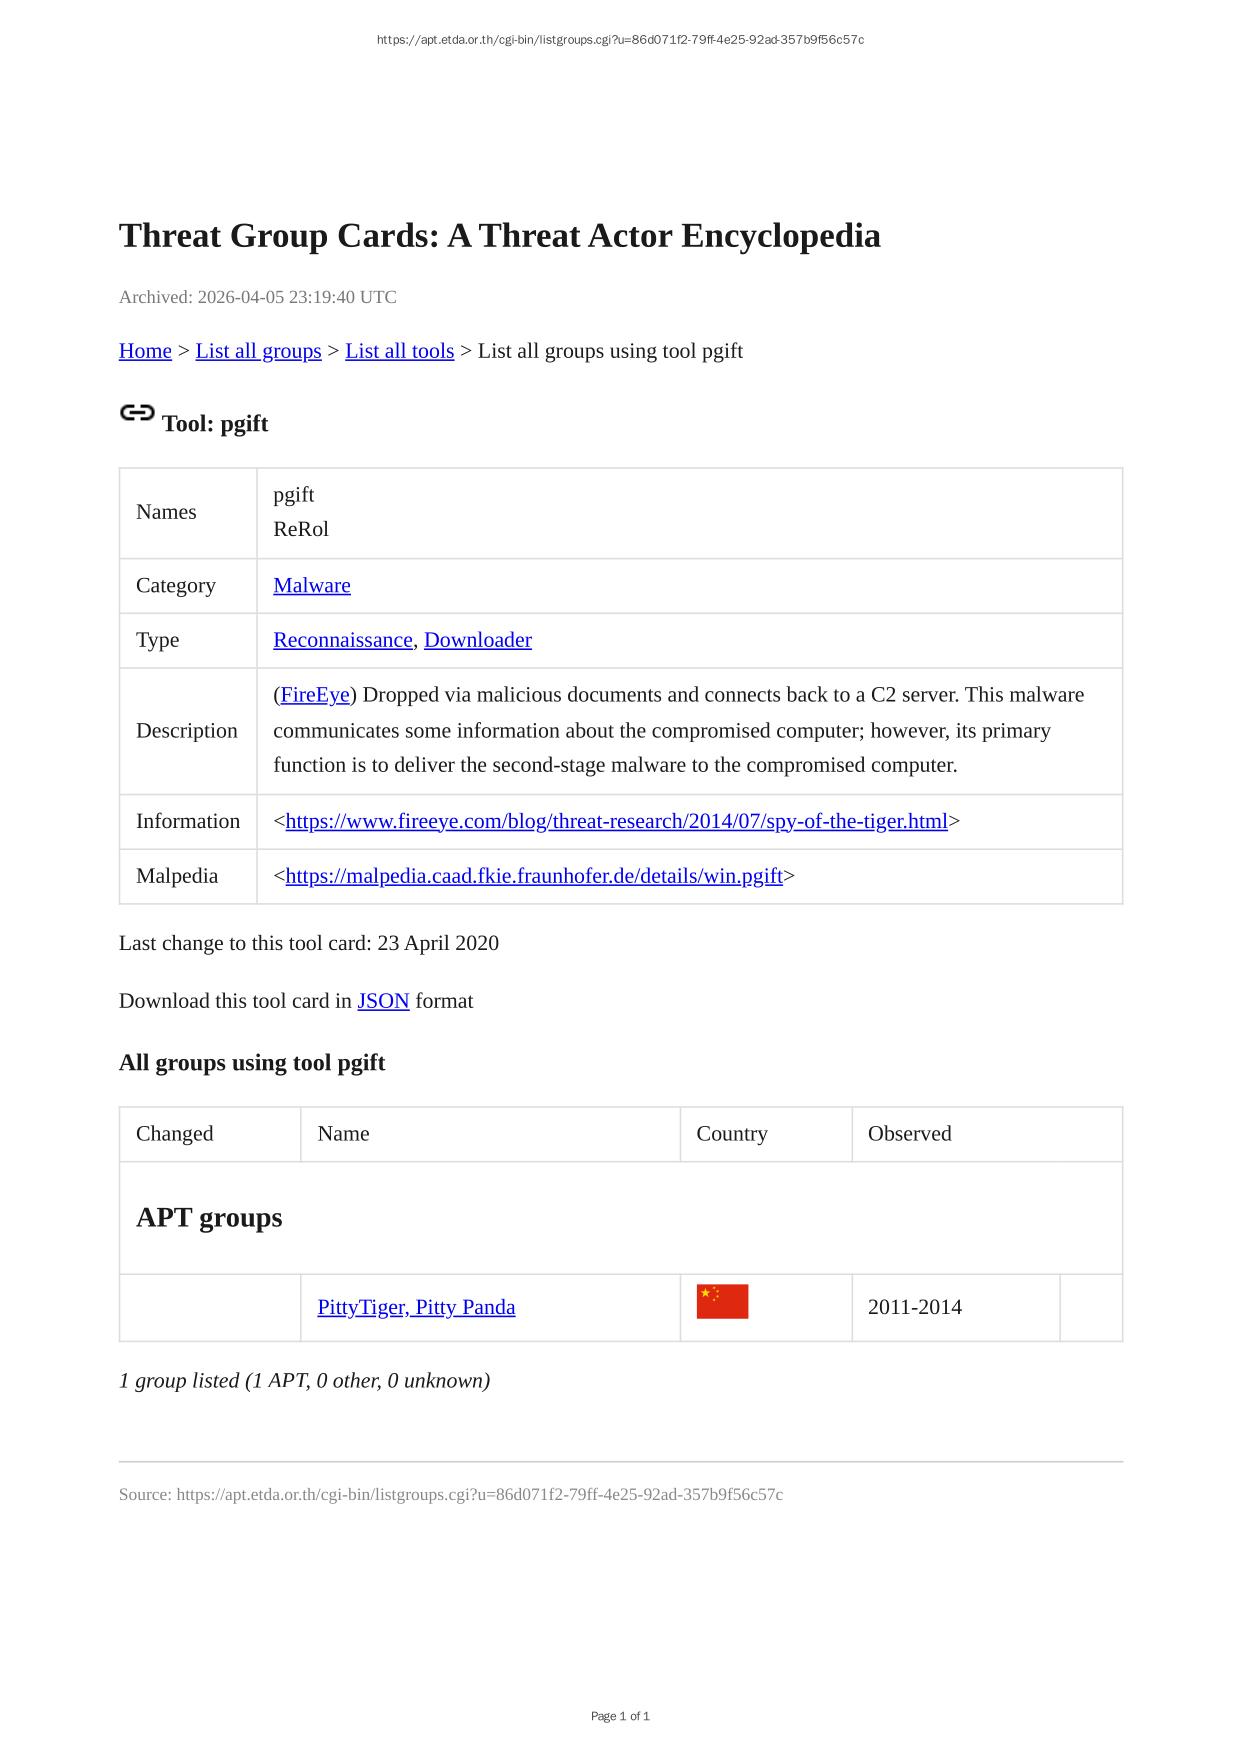Click the Changed column header

pos(175,1134)
